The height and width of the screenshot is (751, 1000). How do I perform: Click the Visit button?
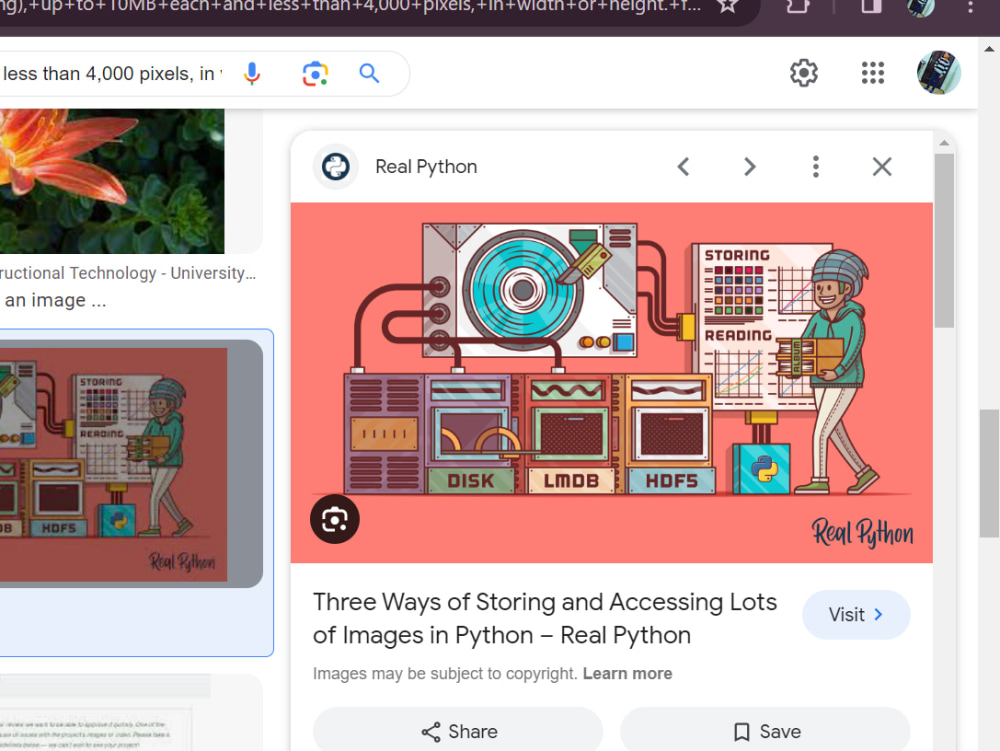tap(856, 615)
